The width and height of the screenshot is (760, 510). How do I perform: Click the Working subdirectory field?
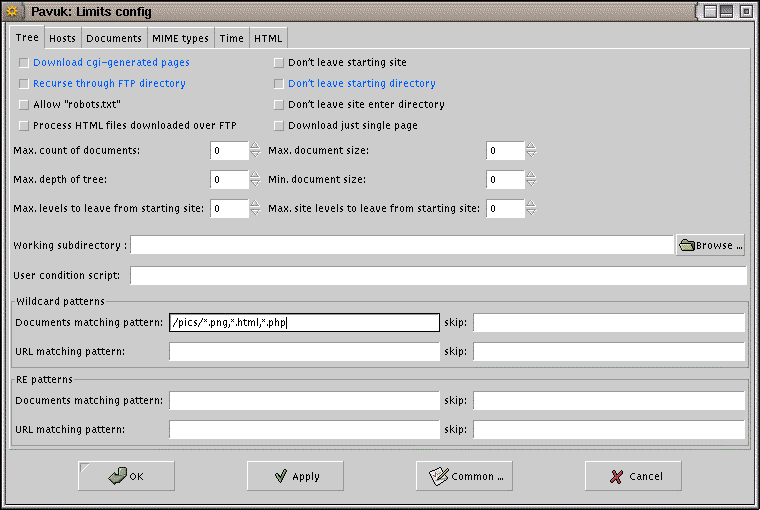tap(402, 245)
